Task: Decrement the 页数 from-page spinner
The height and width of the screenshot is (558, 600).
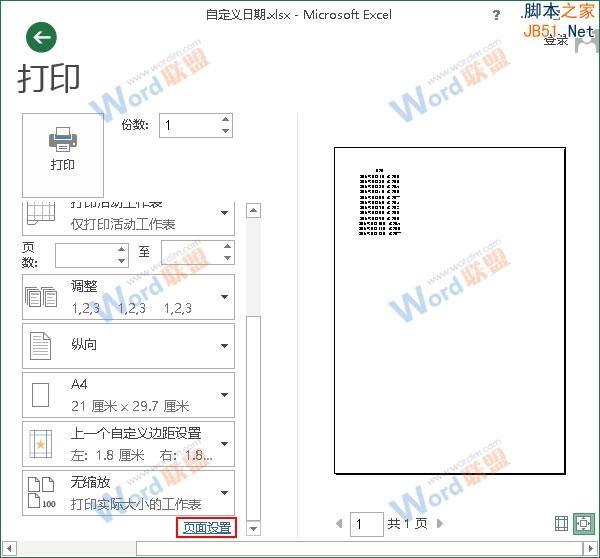Action: (x=121, y=261)
